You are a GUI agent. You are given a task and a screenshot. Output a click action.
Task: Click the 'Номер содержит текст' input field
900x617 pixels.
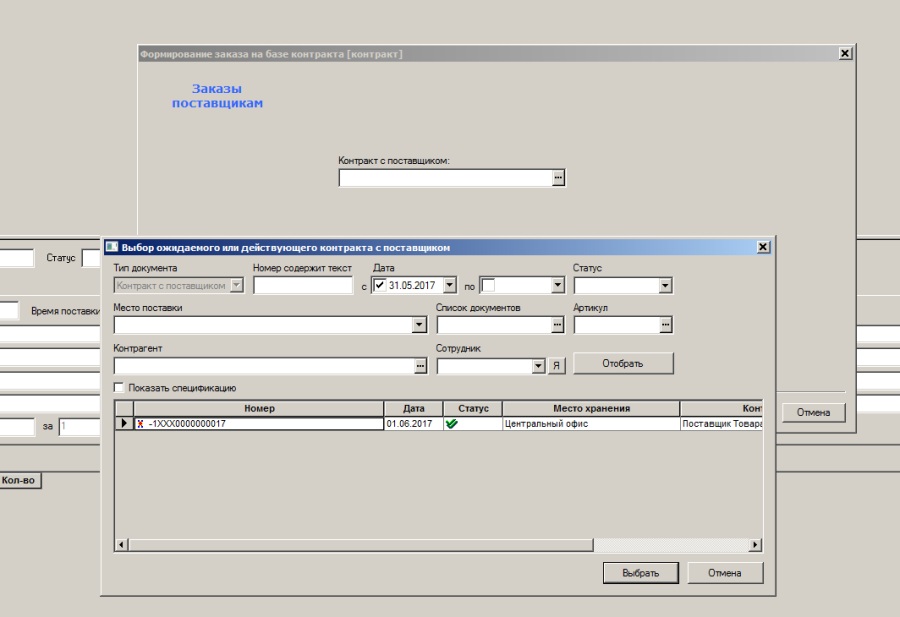[303, 285]
